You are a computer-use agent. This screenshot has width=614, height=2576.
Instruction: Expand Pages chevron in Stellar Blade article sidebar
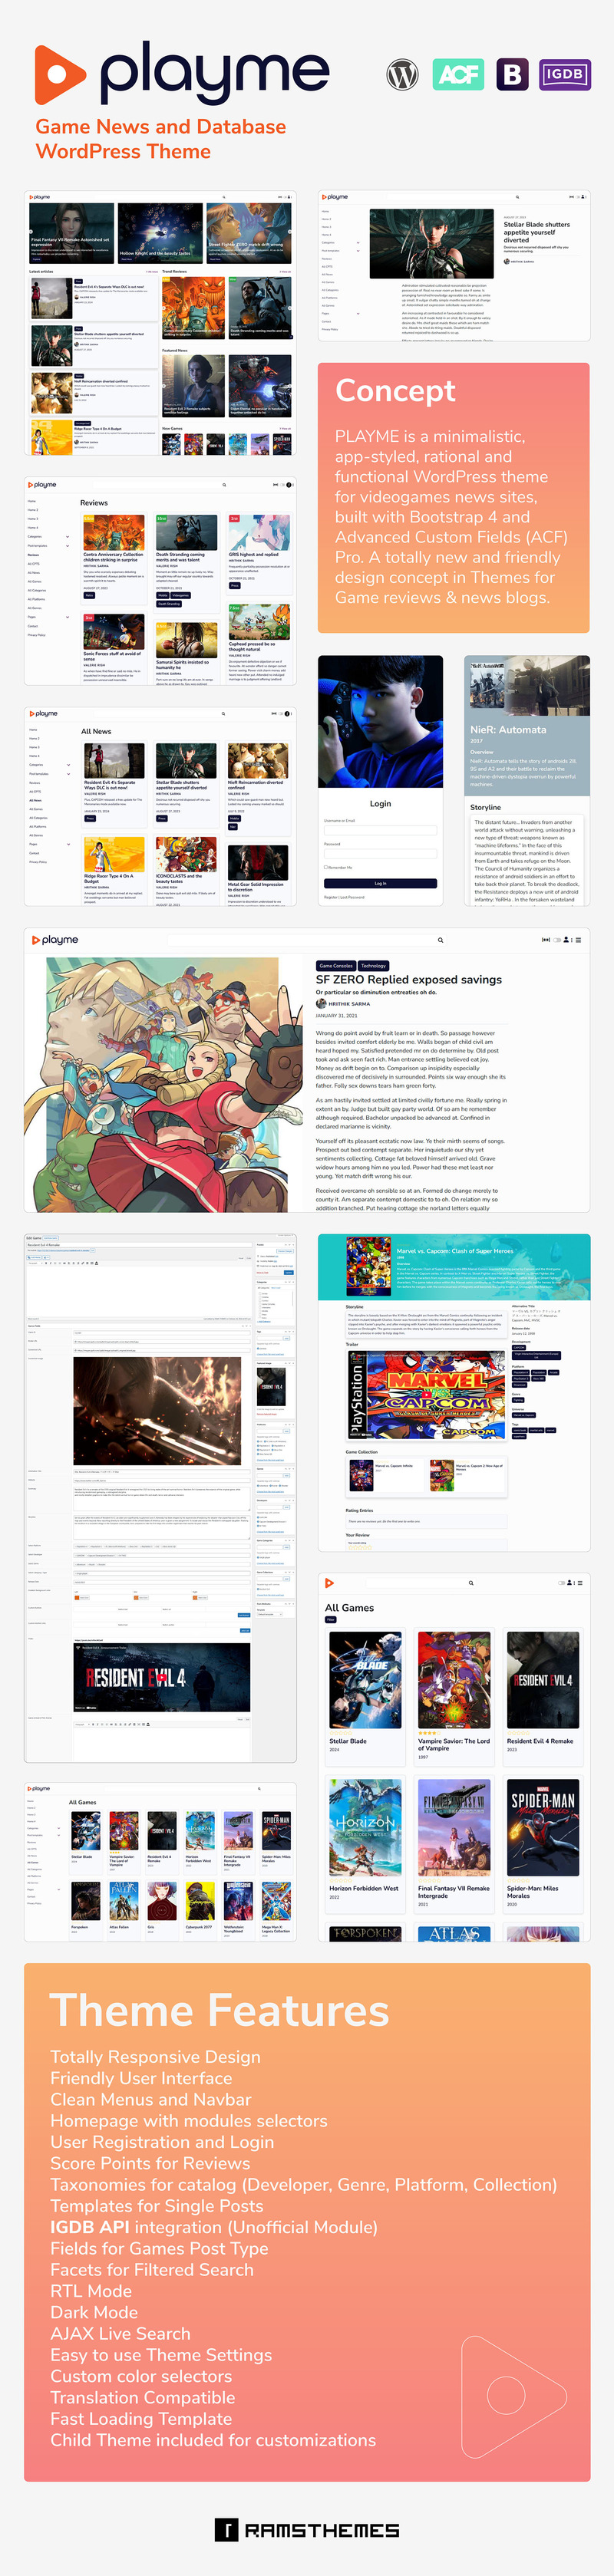[x=358, y=313]
